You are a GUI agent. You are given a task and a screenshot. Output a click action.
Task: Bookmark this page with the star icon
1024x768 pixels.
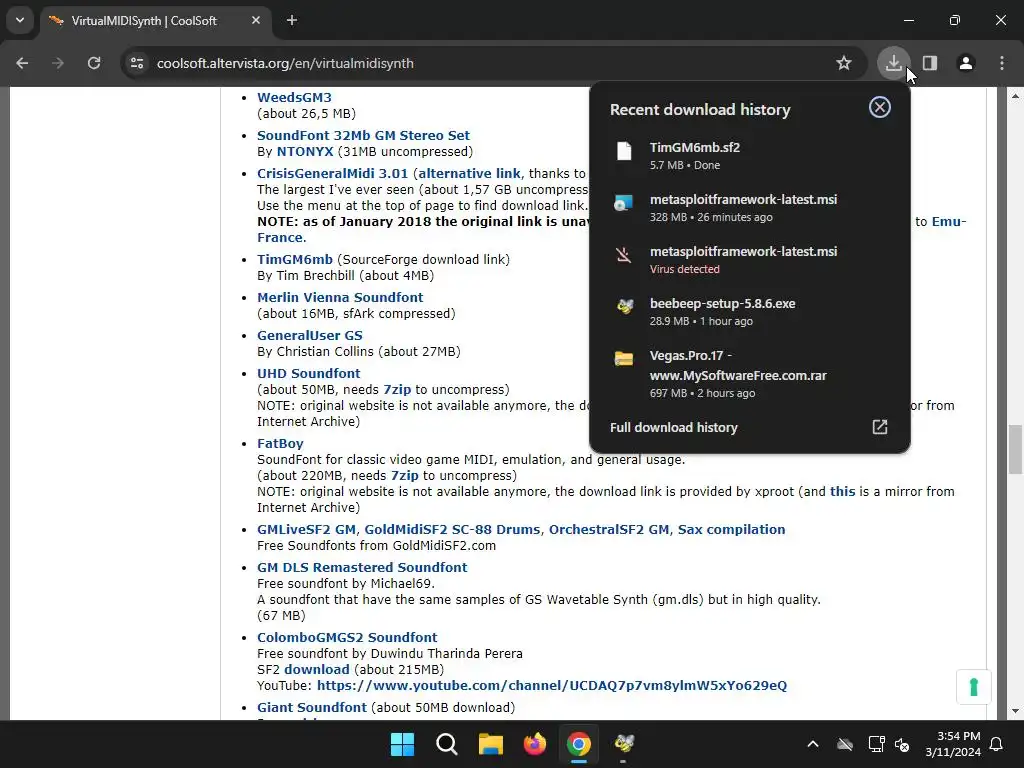tap(844, 63)
